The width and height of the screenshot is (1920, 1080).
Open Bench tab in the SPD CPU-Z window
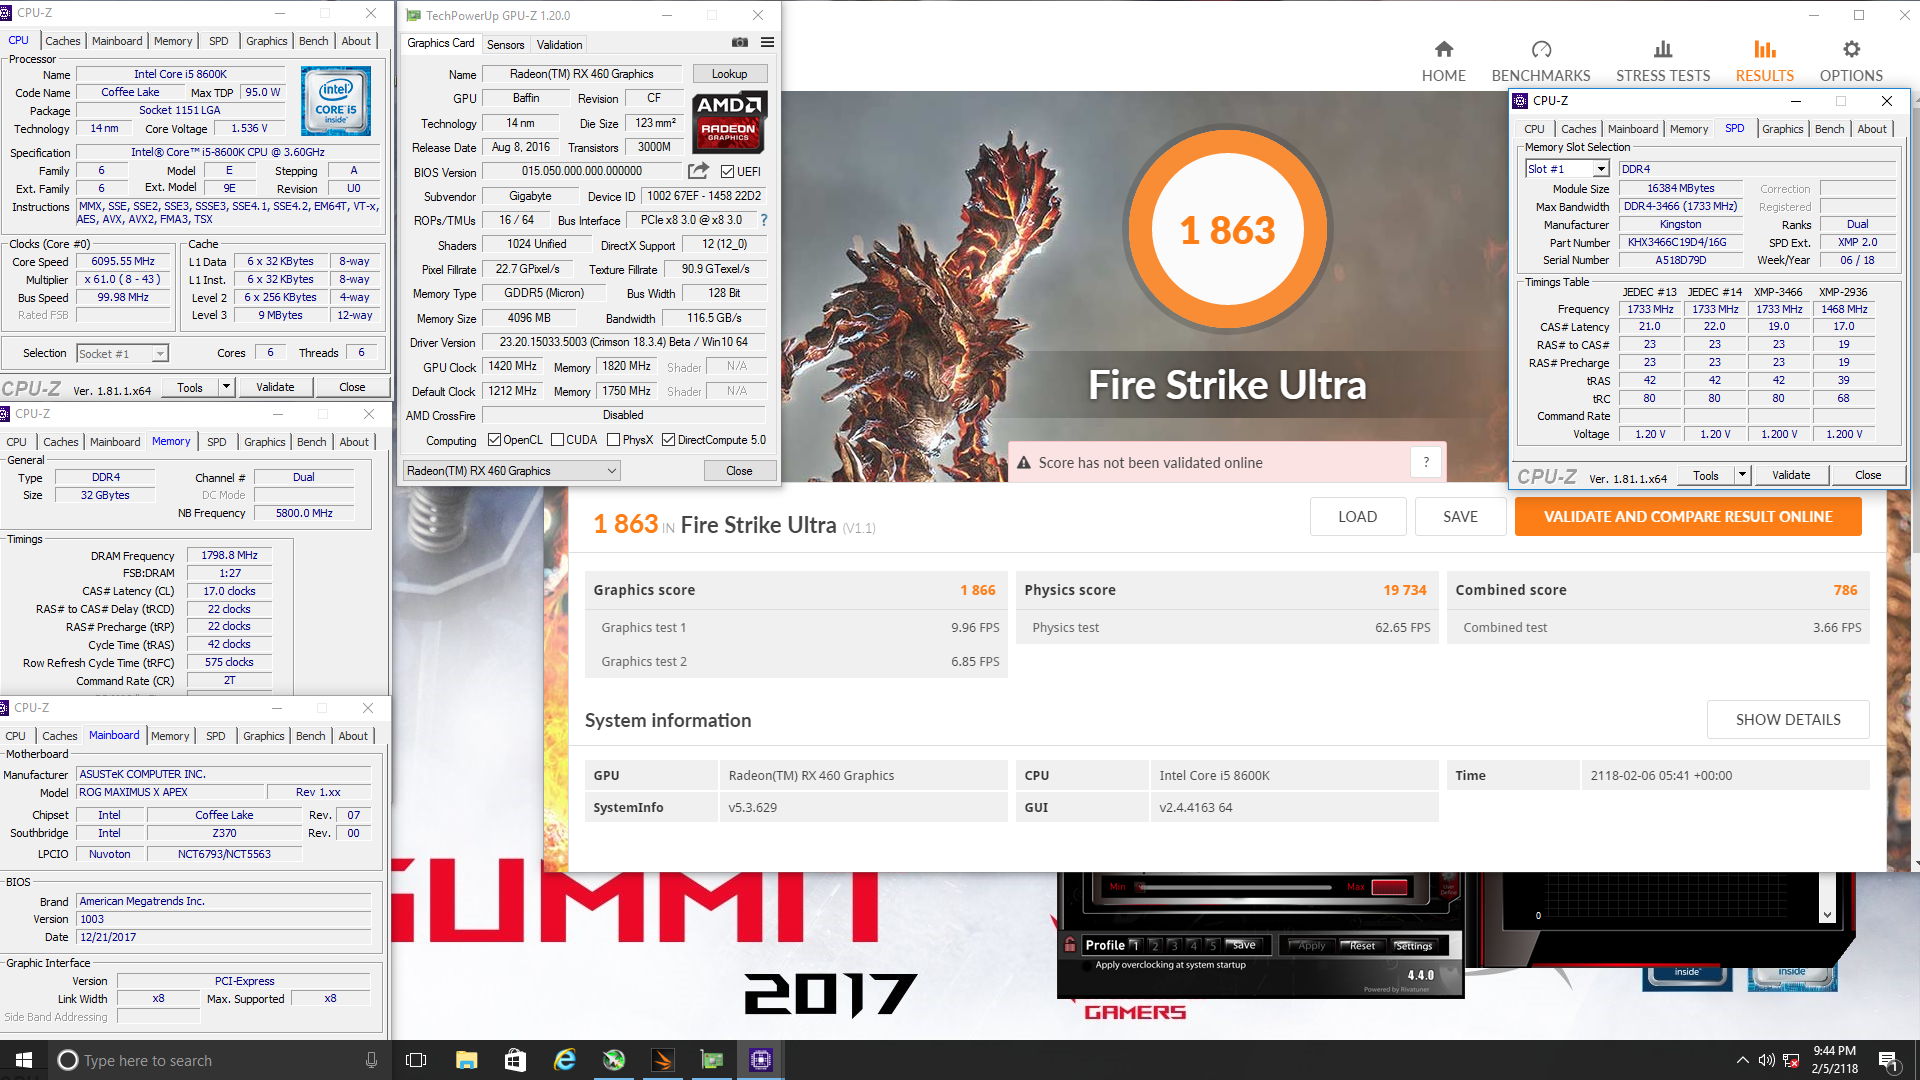[1829, 129]
